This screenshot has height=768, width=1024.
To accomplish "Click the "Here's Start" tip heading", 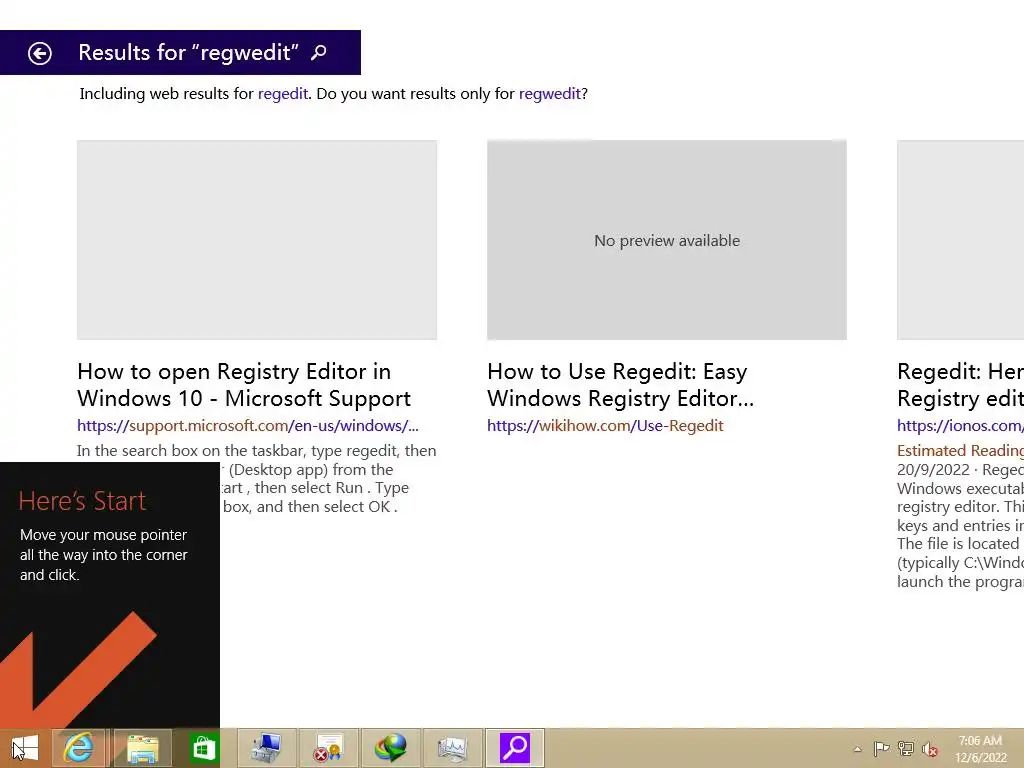I will pyautogui.click(x=82, y=501).
